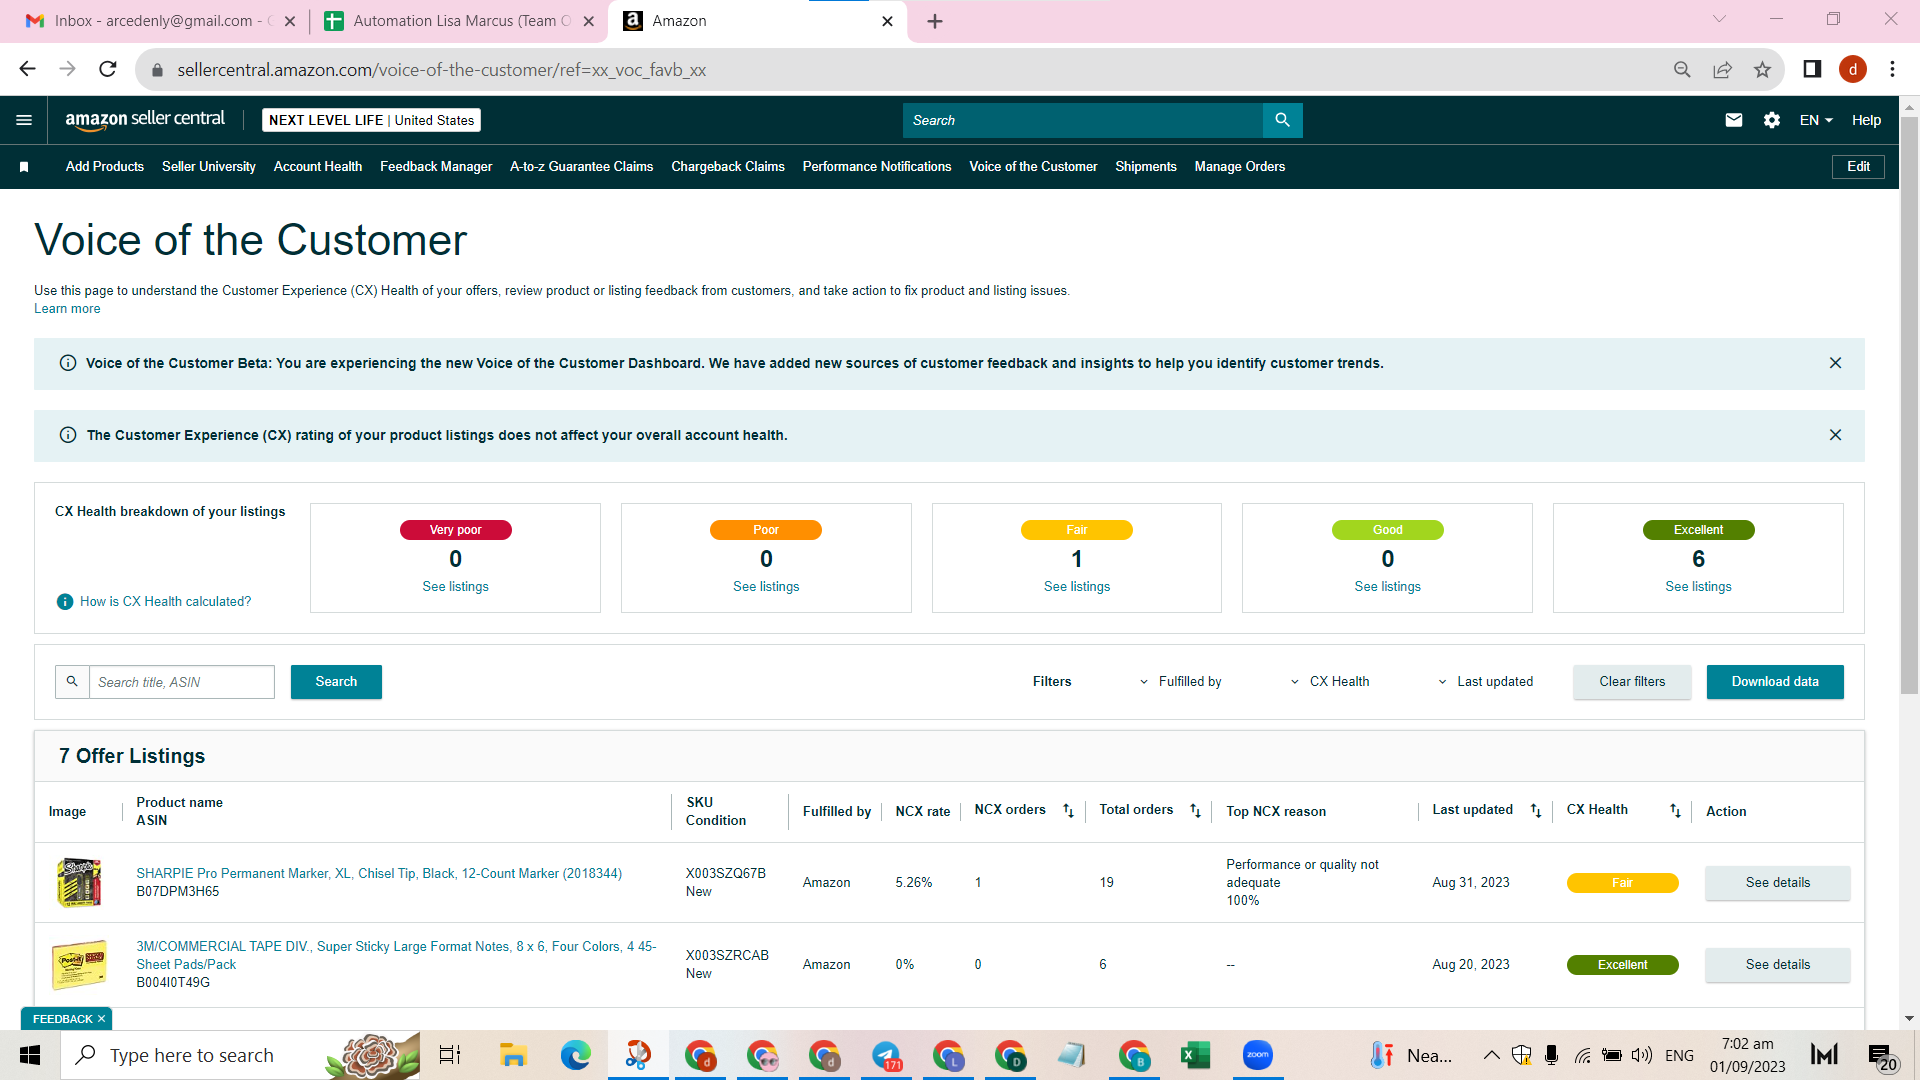Click Download data button

[x=1775, y=682]
